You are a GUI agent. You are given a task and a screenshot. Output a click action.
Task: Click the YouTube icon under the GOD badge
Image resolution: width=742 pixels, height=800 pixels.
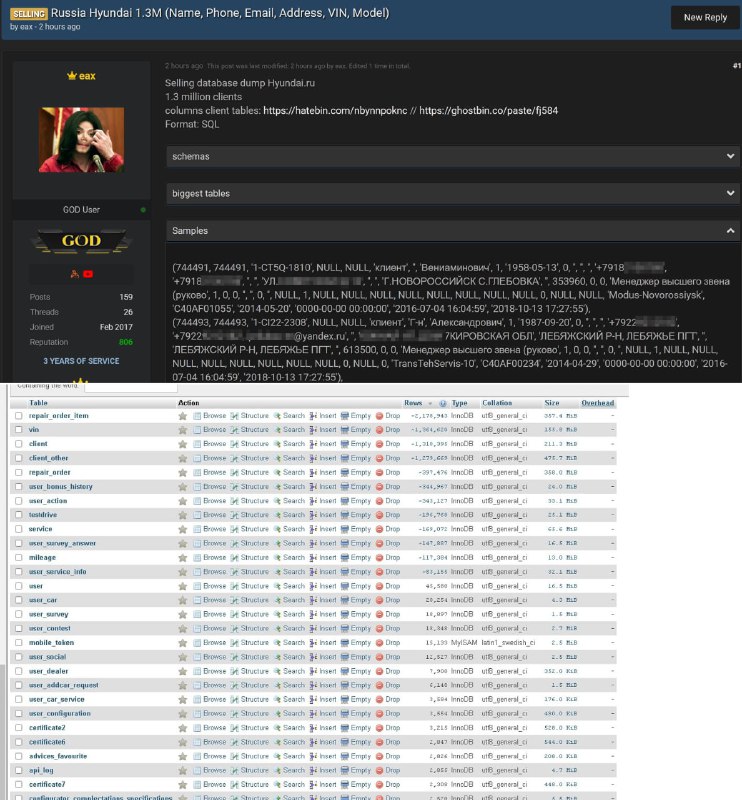88,273
